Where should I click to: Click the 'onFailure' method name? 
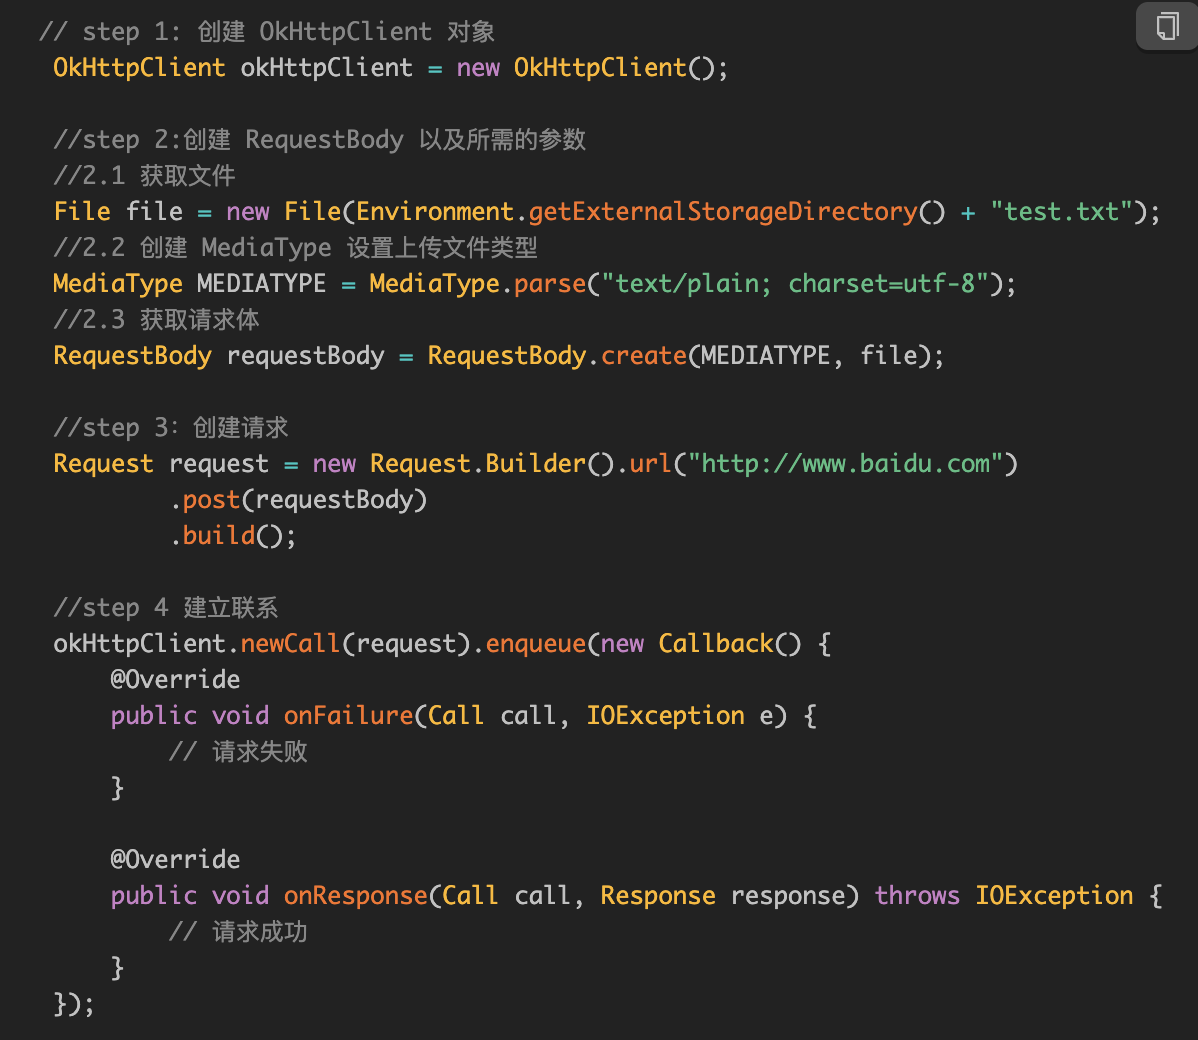[x=348, y=716]
